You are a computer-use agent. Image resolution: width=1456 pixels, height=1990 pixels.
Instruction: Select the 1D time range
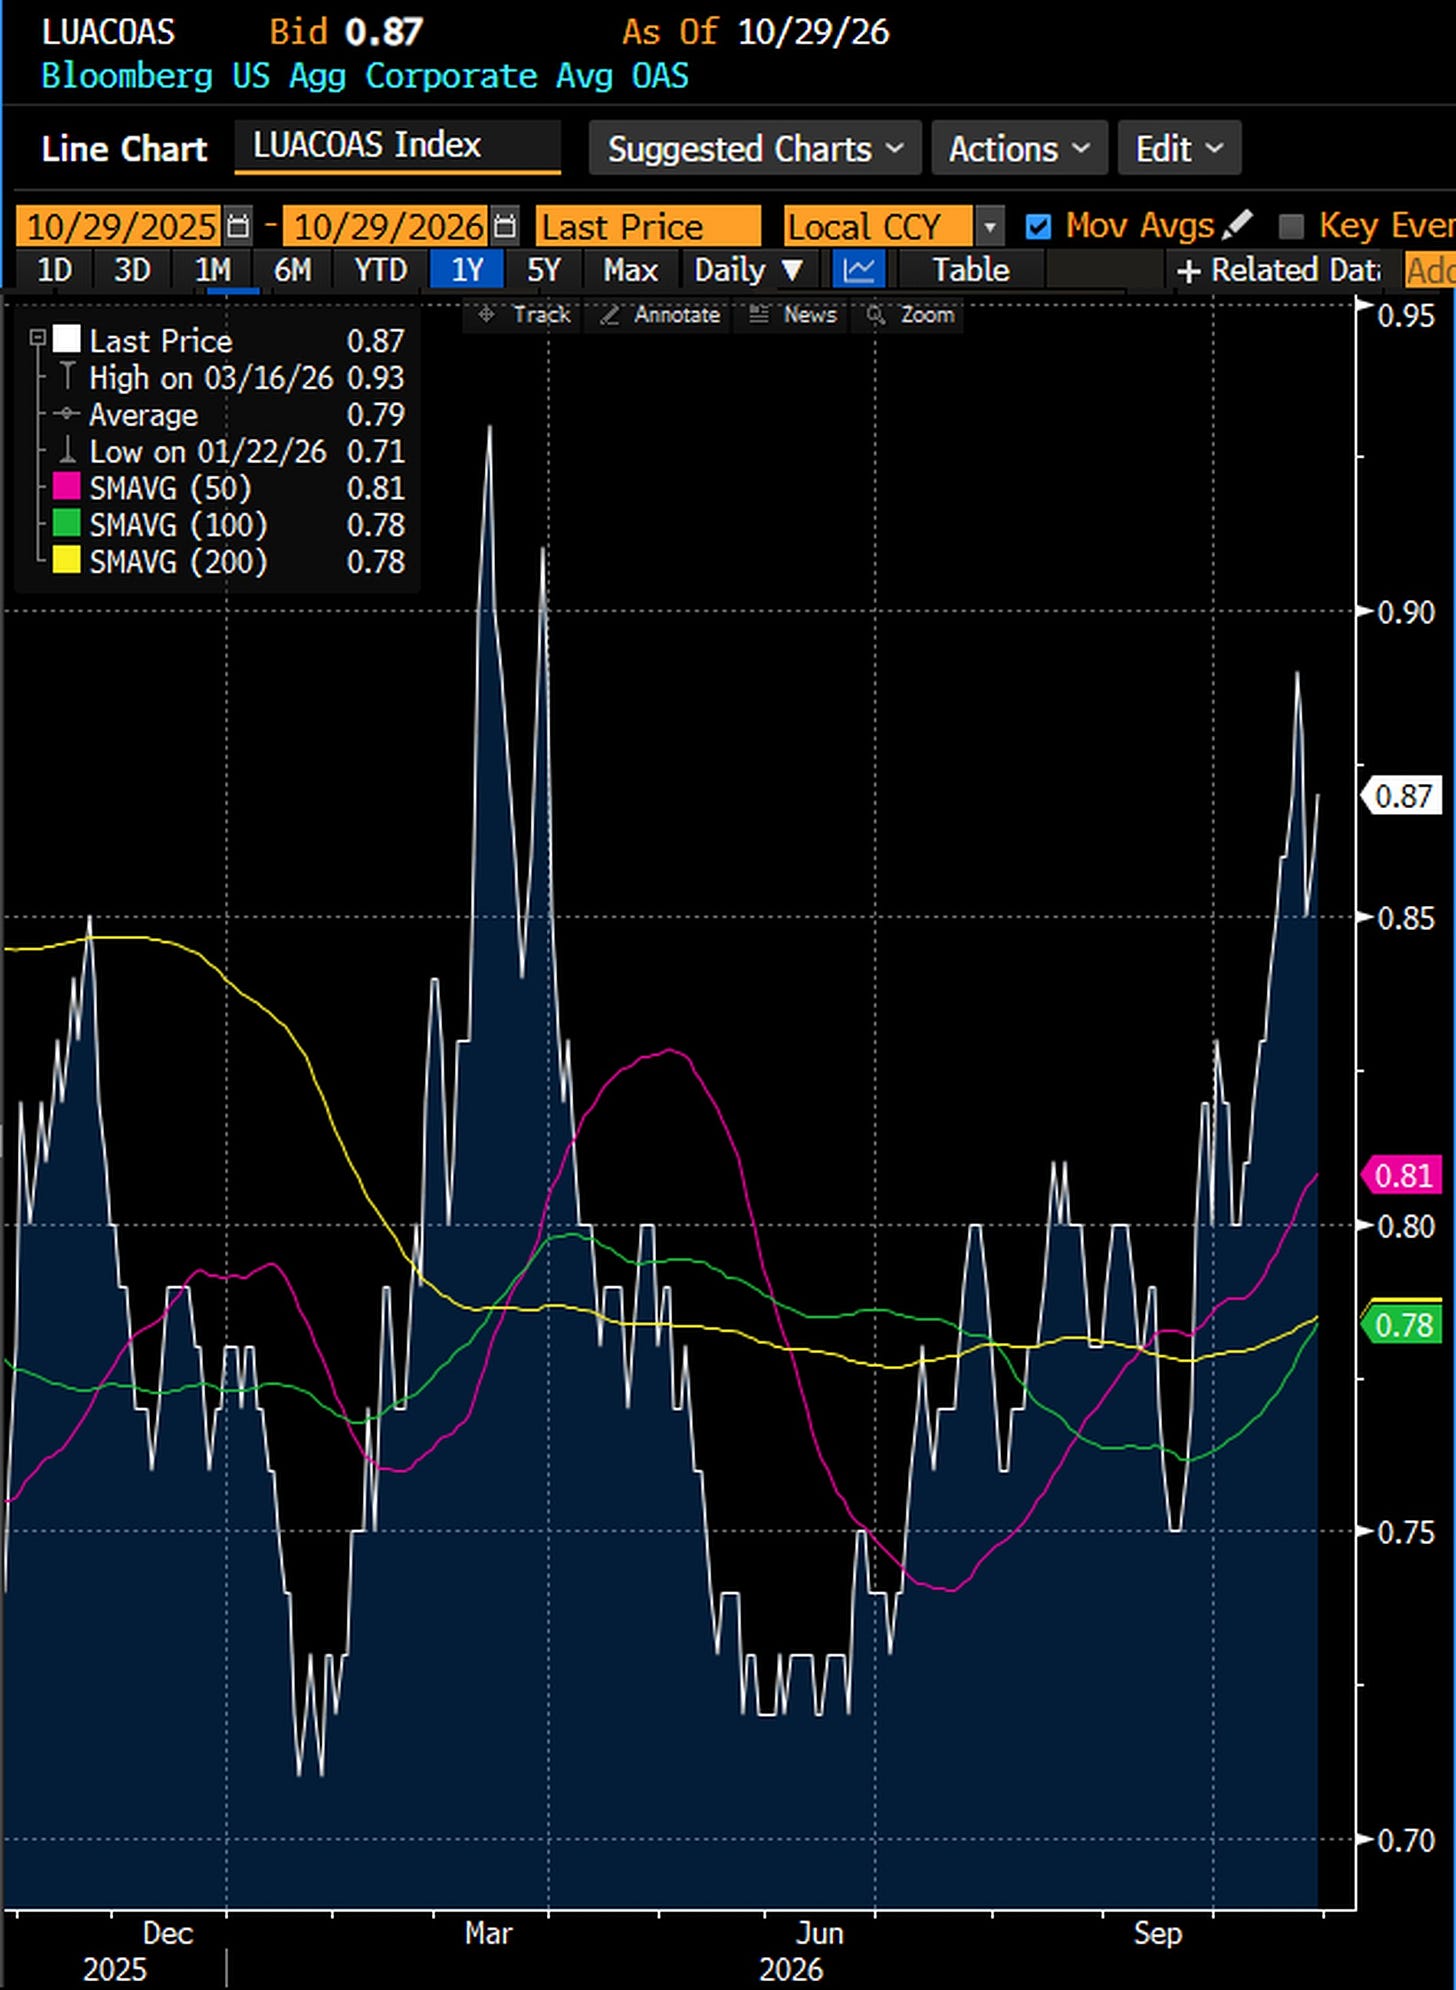(54, 270)
